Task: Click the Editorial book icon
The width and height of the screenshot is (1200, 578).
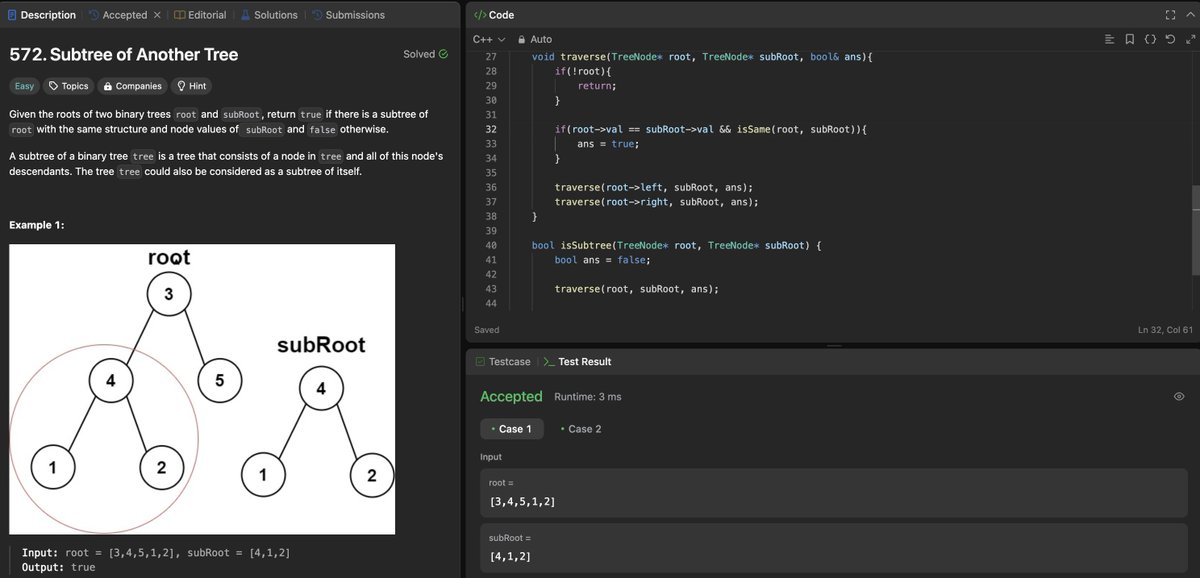Action: (x=179, y=15)
